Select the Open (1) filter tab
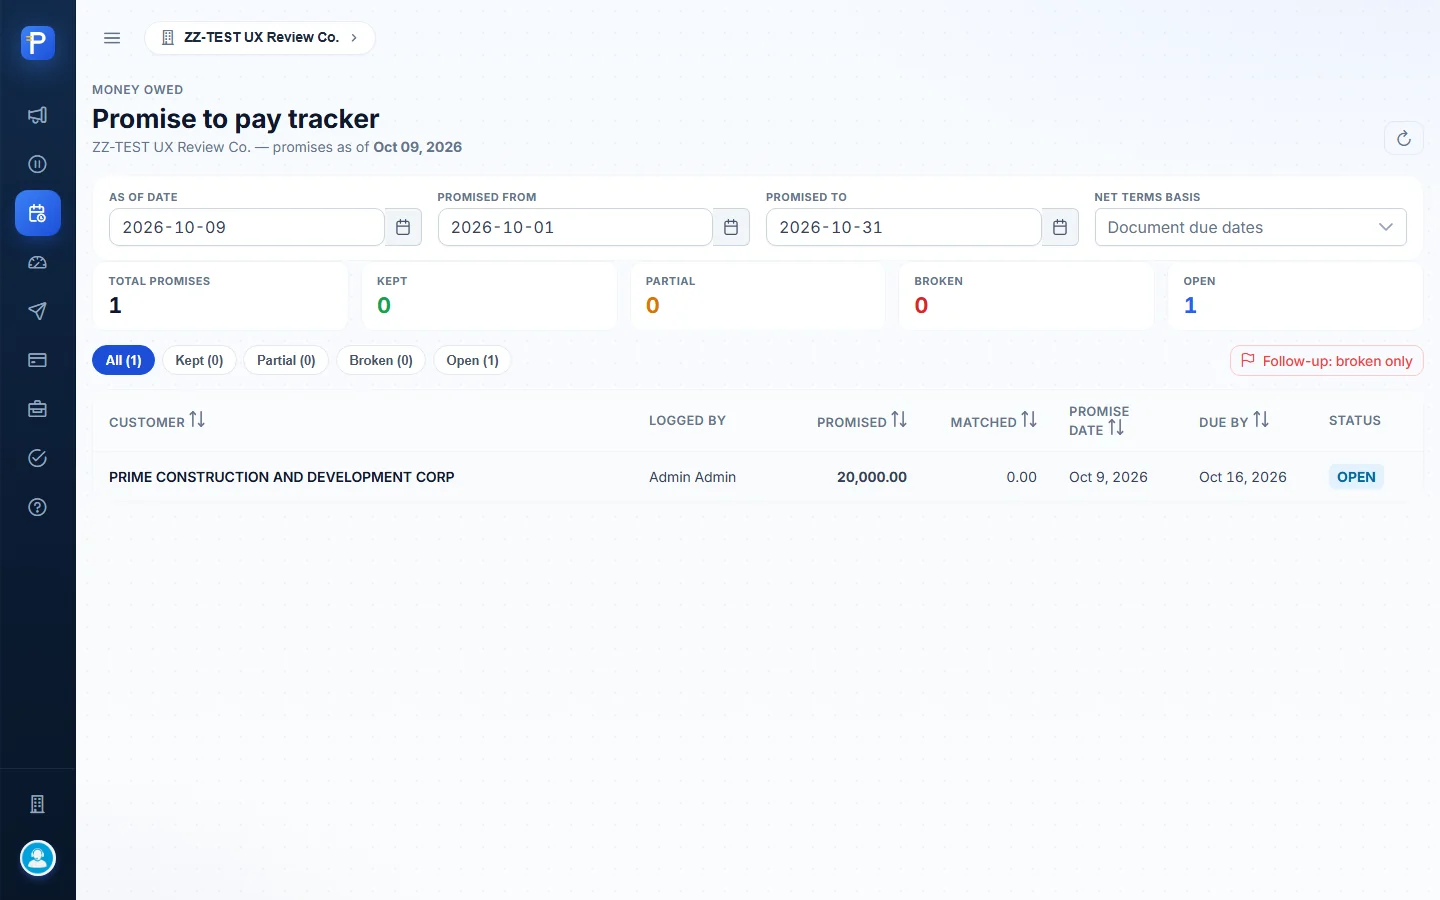1440x900 pixels. tap(472, 360)
